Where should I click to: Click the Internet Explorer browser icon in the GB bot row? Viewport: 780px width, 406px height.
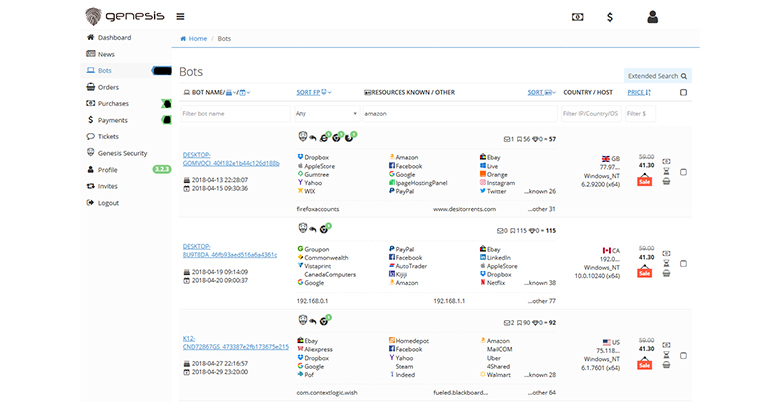click(324, 137)
